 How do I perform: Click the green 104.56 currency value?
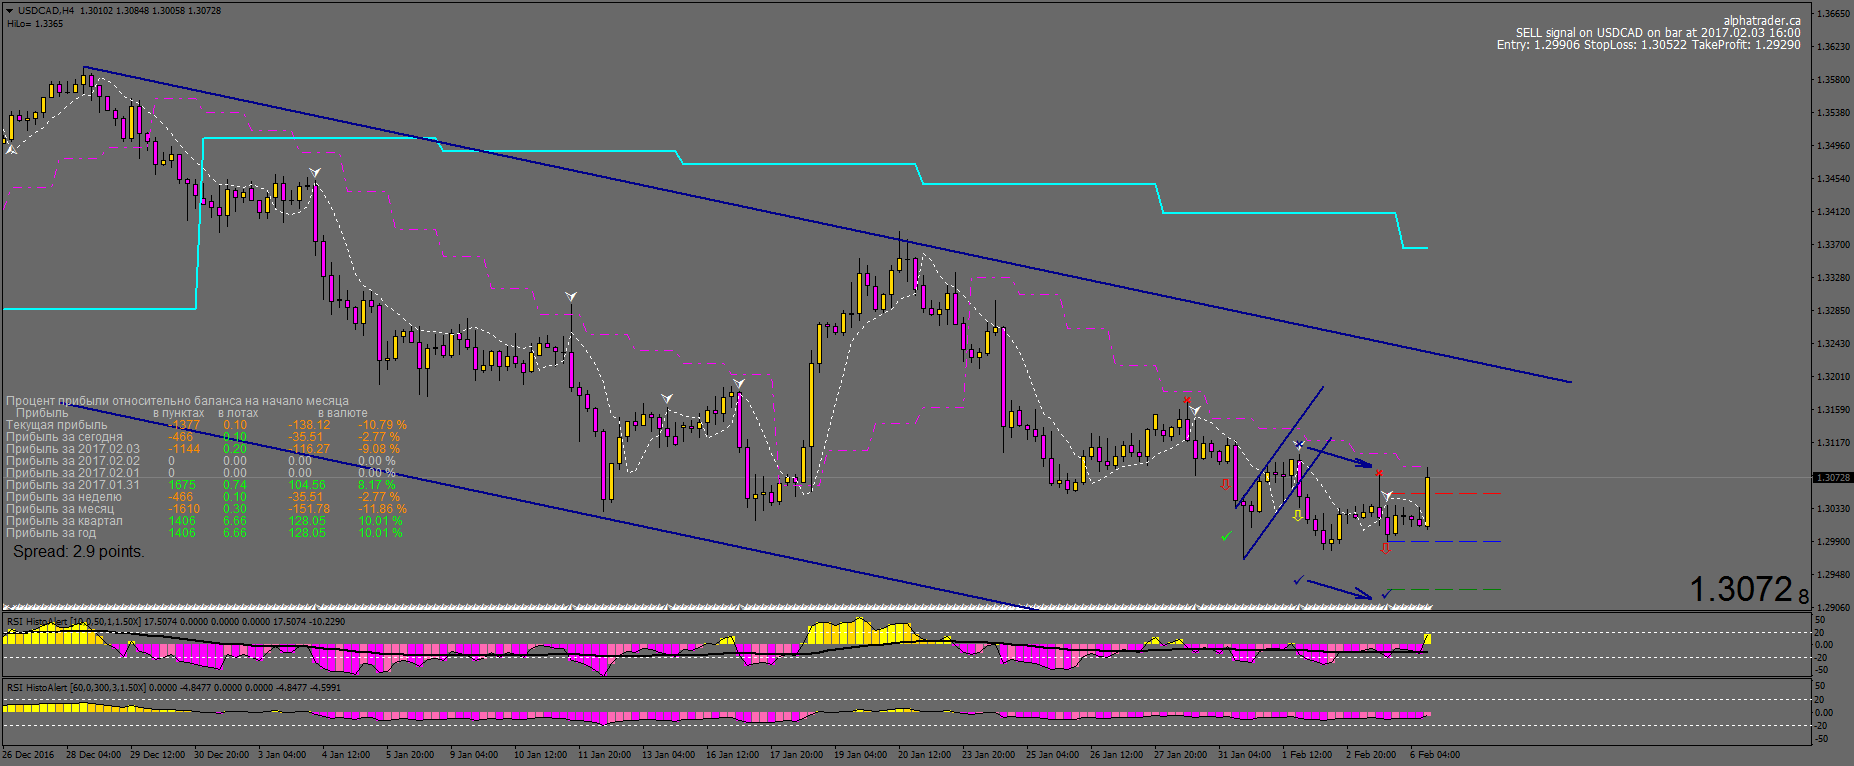coord(307,485)
